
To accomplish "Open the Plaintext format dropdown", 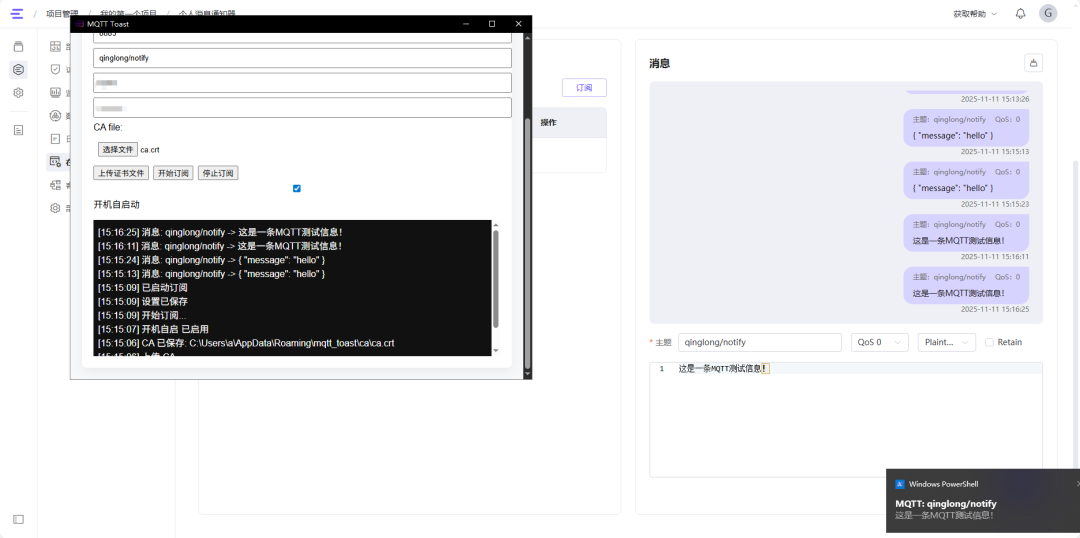I will coord(947,342).
